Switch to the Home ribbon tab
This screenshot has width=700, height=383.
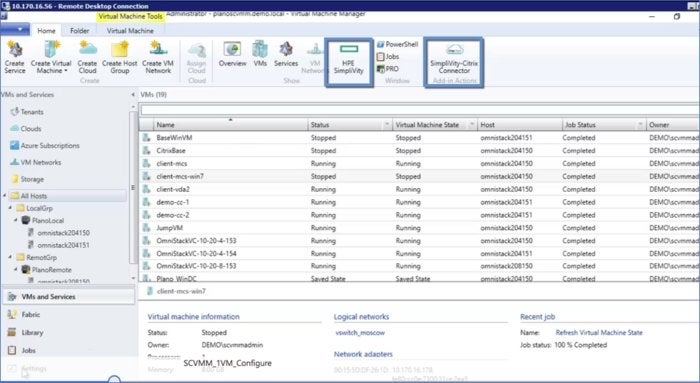[46, 31]
